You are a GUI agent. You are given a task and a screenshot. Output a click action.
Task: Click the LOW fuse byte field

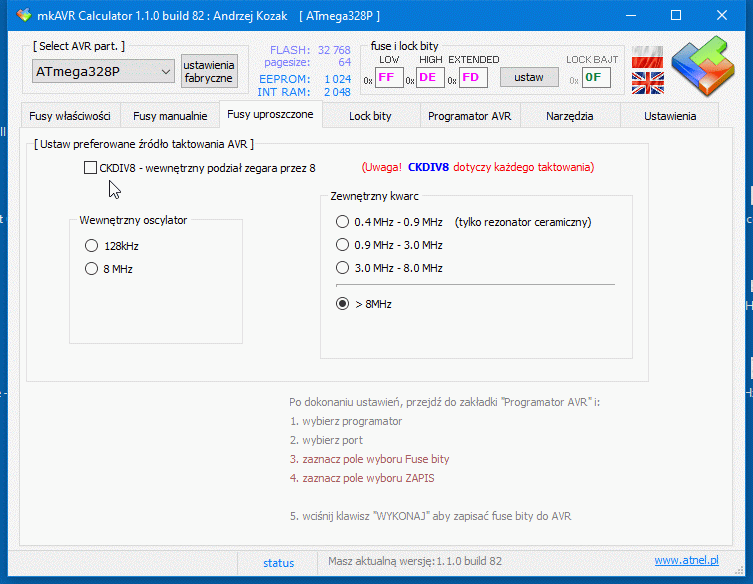(x=389, y=77)
